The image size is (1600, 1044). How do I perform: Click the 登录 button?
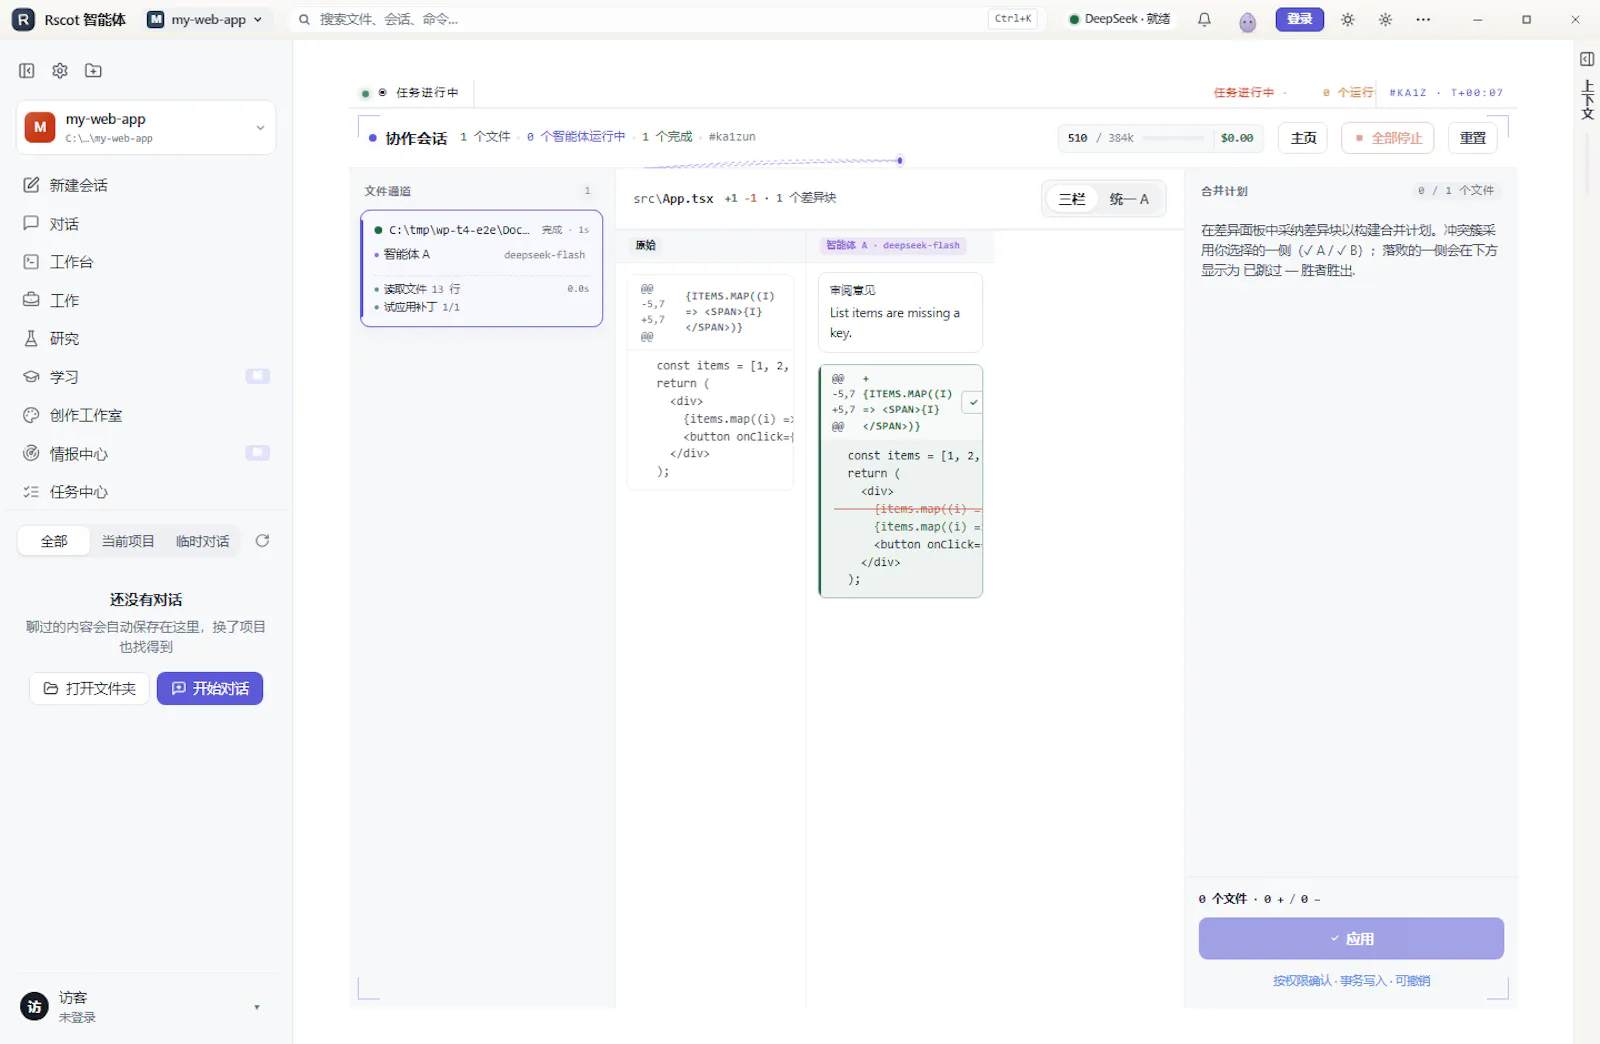1299,19
